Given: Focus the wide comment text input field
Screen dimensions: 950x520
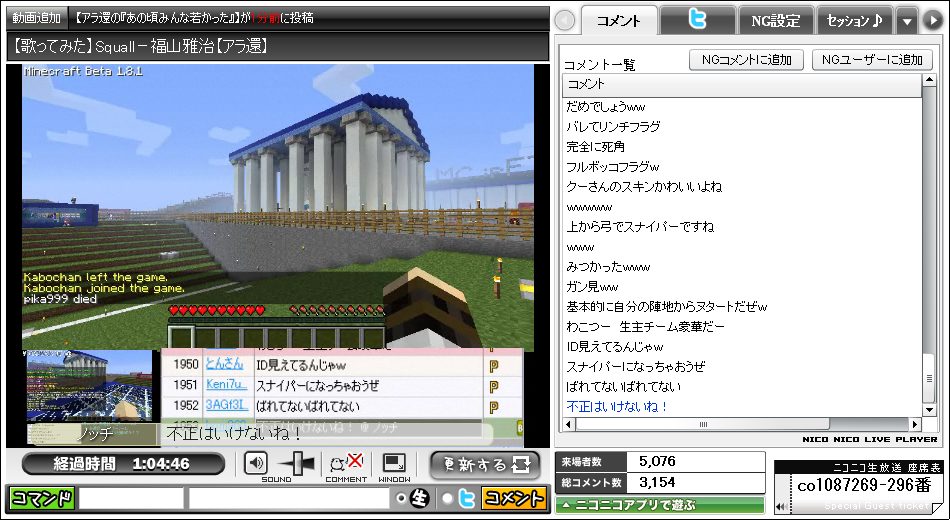Looking at the screenshot, I should click(x=289, y=498).
